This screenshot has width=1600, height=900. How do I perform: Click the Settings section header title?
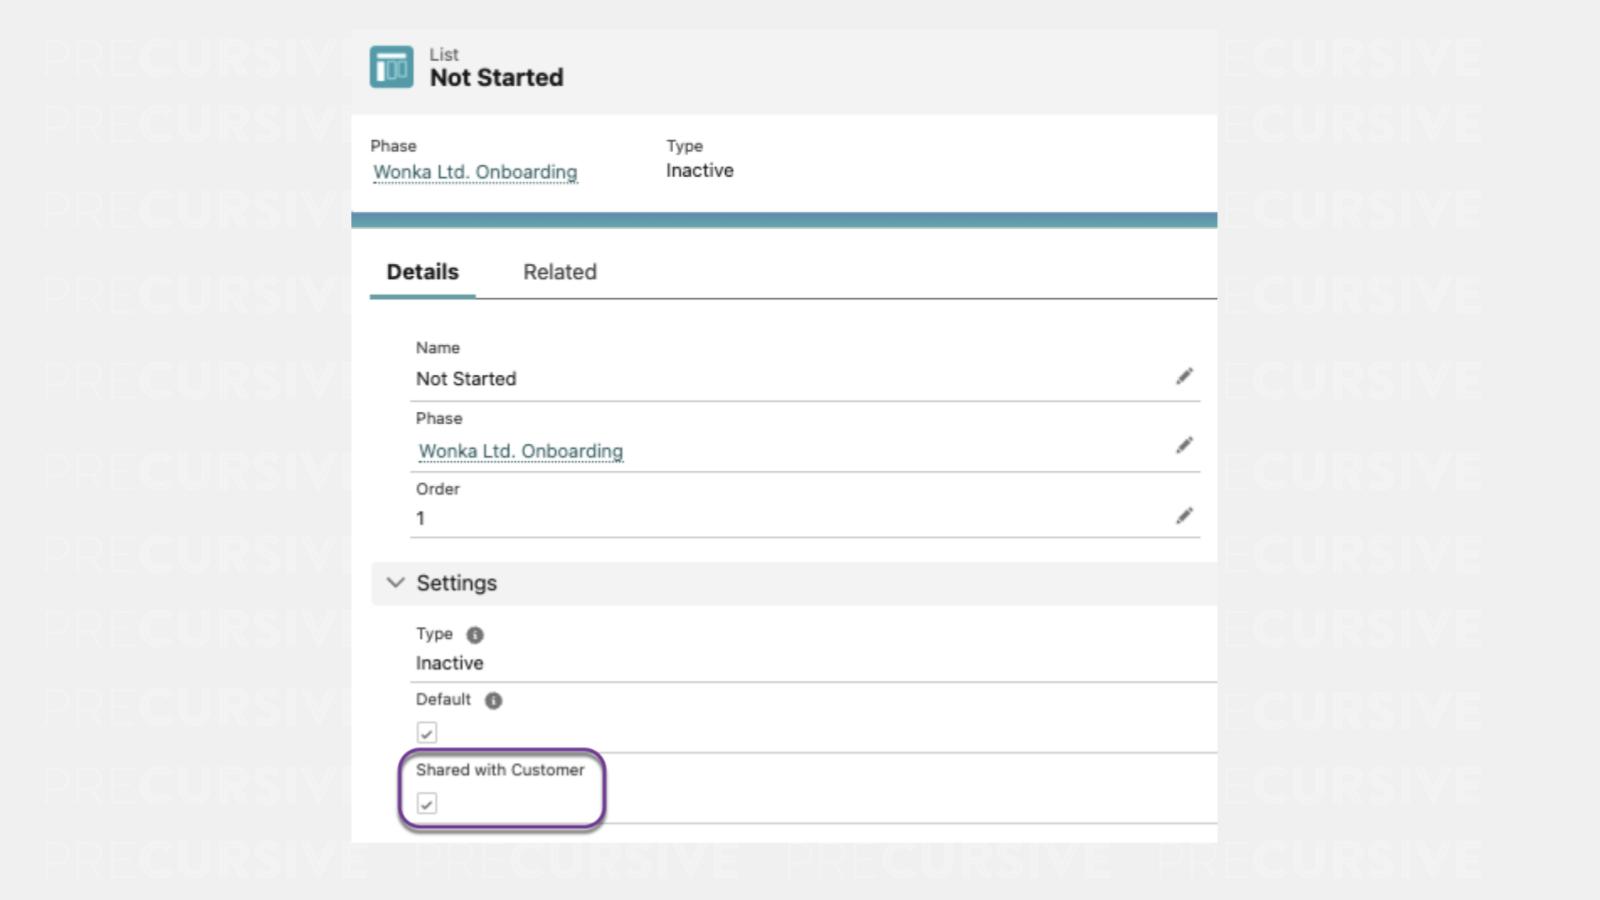tap(456, 583)
